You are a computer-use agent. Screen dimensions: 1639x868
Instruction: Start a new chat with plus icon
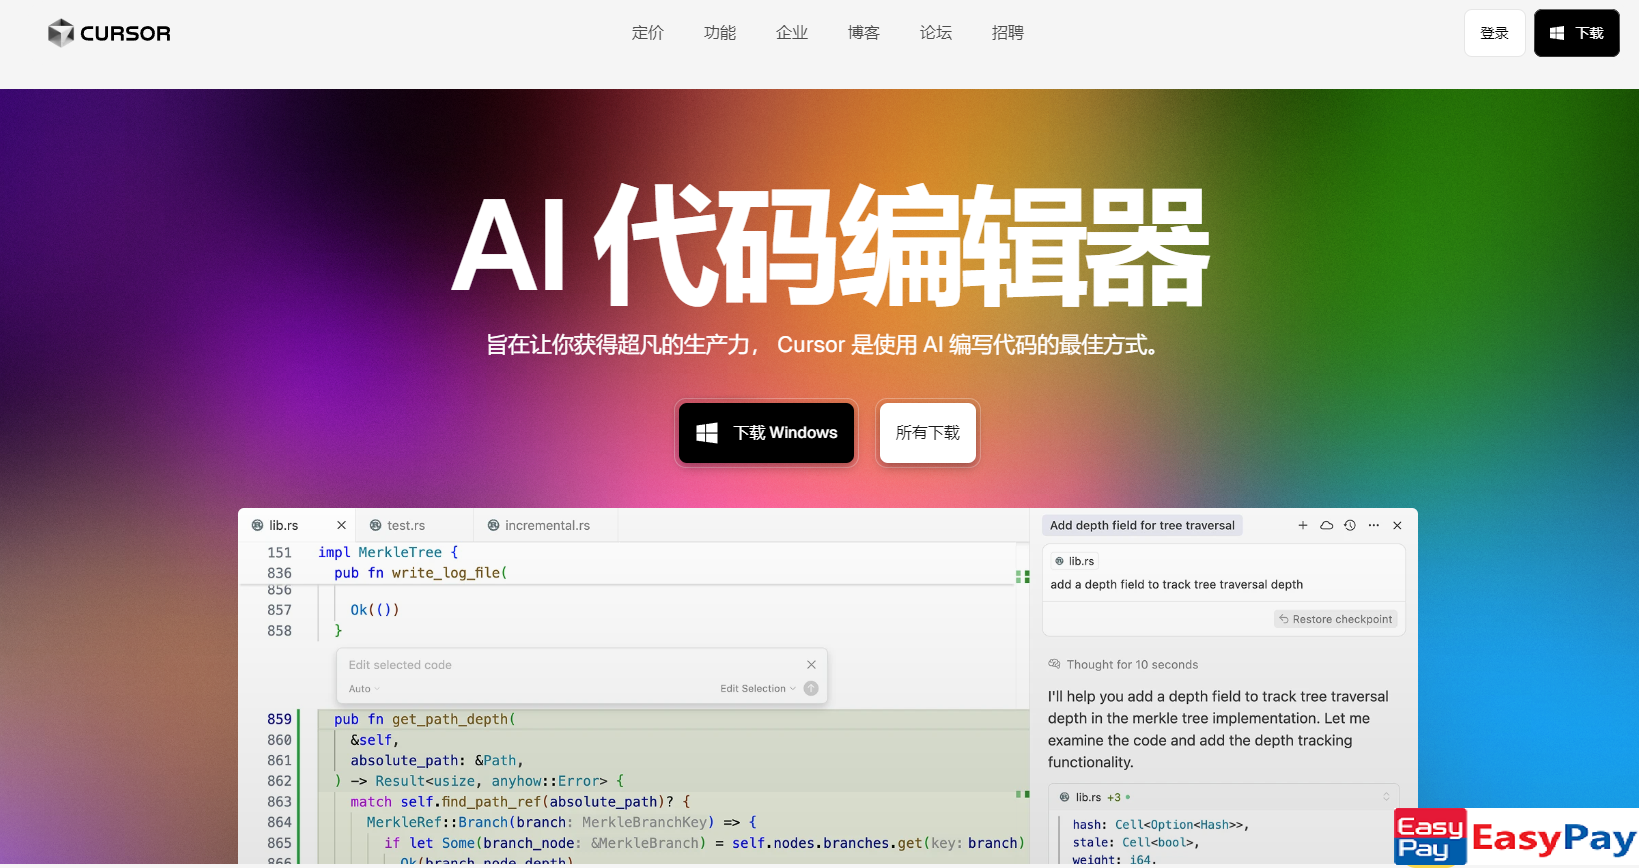click(x=1303, y=525)
